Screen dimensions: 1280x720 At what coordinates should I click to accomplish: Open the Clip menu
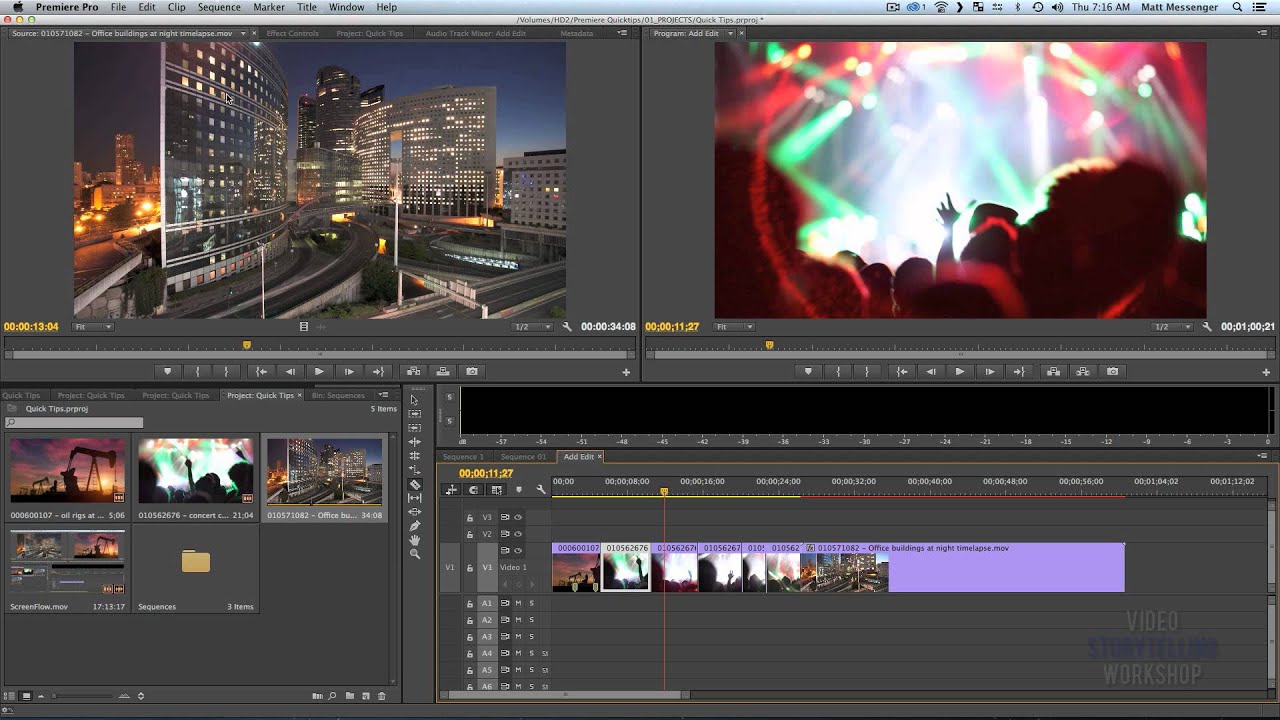tap(176, 7)
